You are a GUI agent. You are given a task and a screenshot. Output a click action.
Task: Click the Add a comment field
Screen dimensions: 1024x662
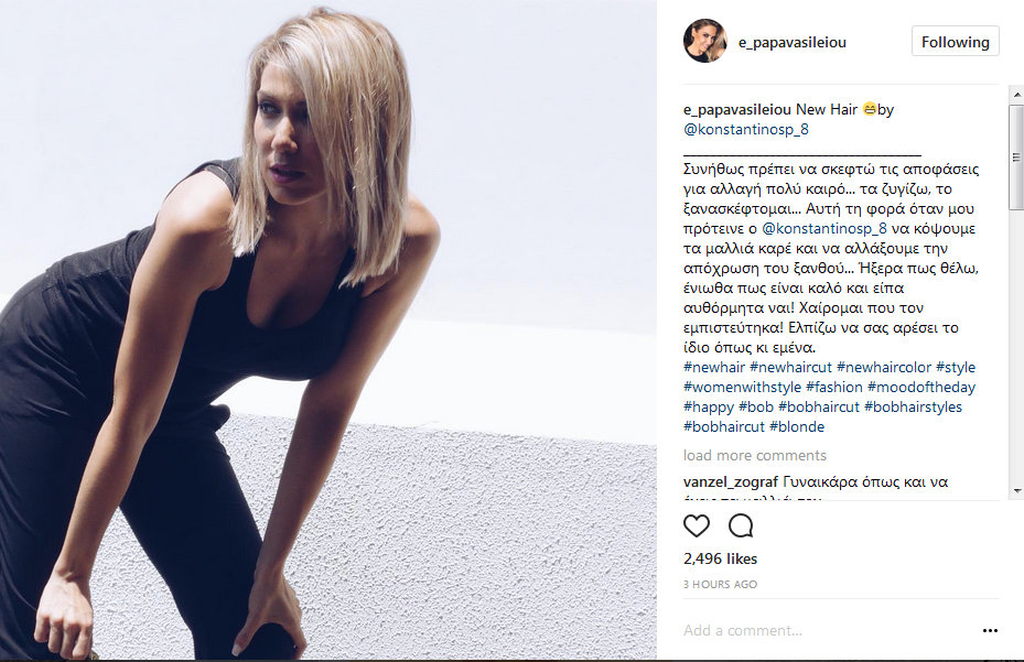(x=829, y=631)
